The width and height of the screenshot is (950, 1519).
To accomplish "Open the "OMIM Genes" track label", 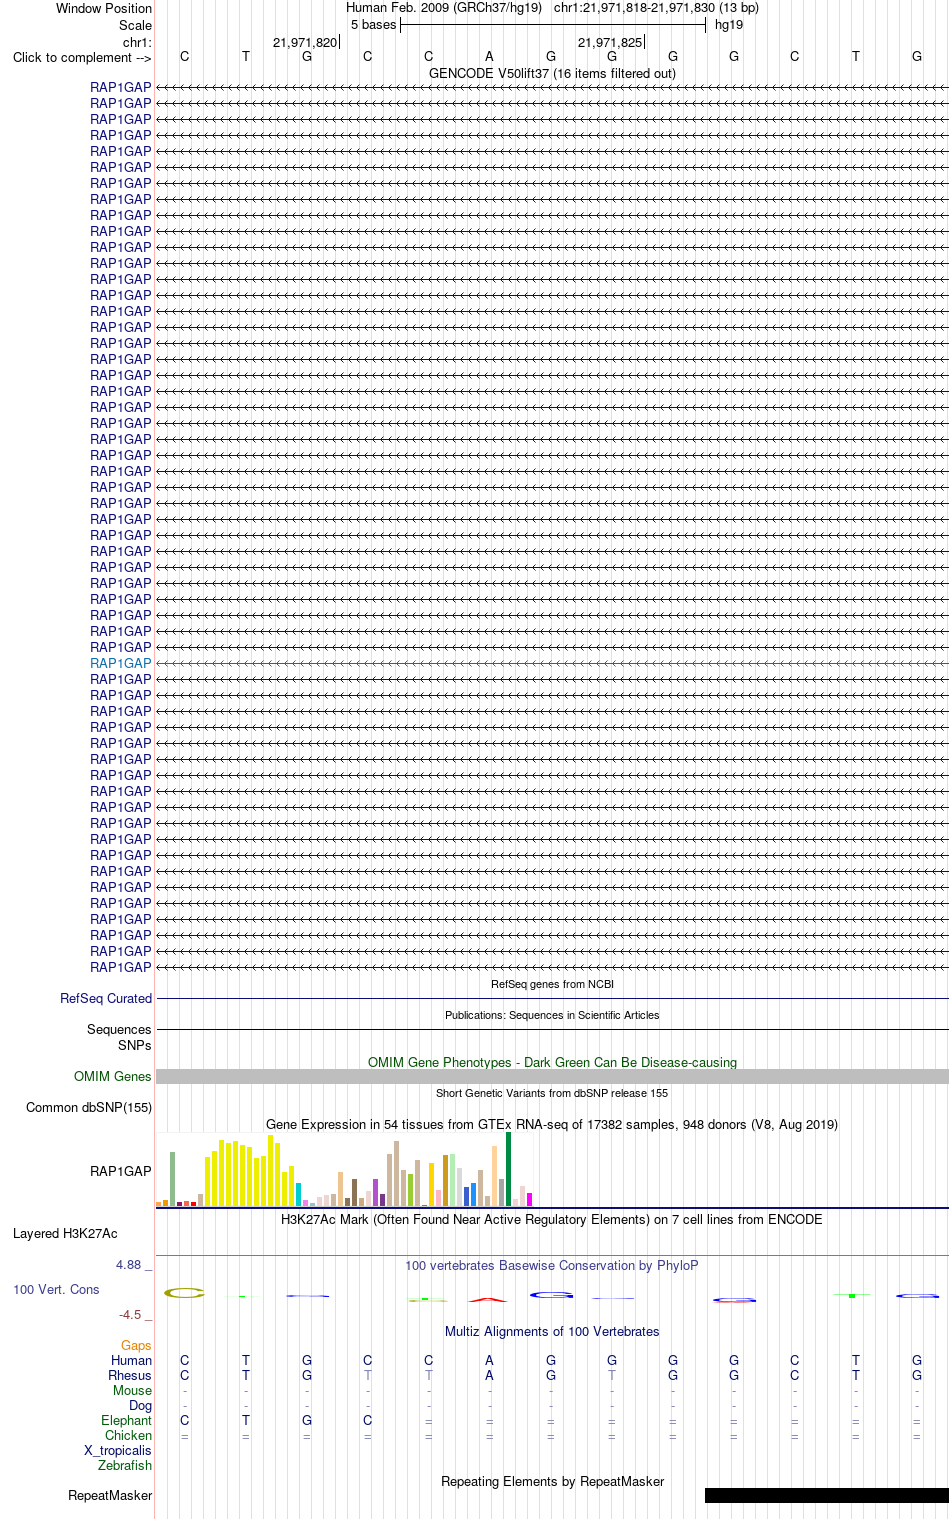I will click(x=113, y=1076).
